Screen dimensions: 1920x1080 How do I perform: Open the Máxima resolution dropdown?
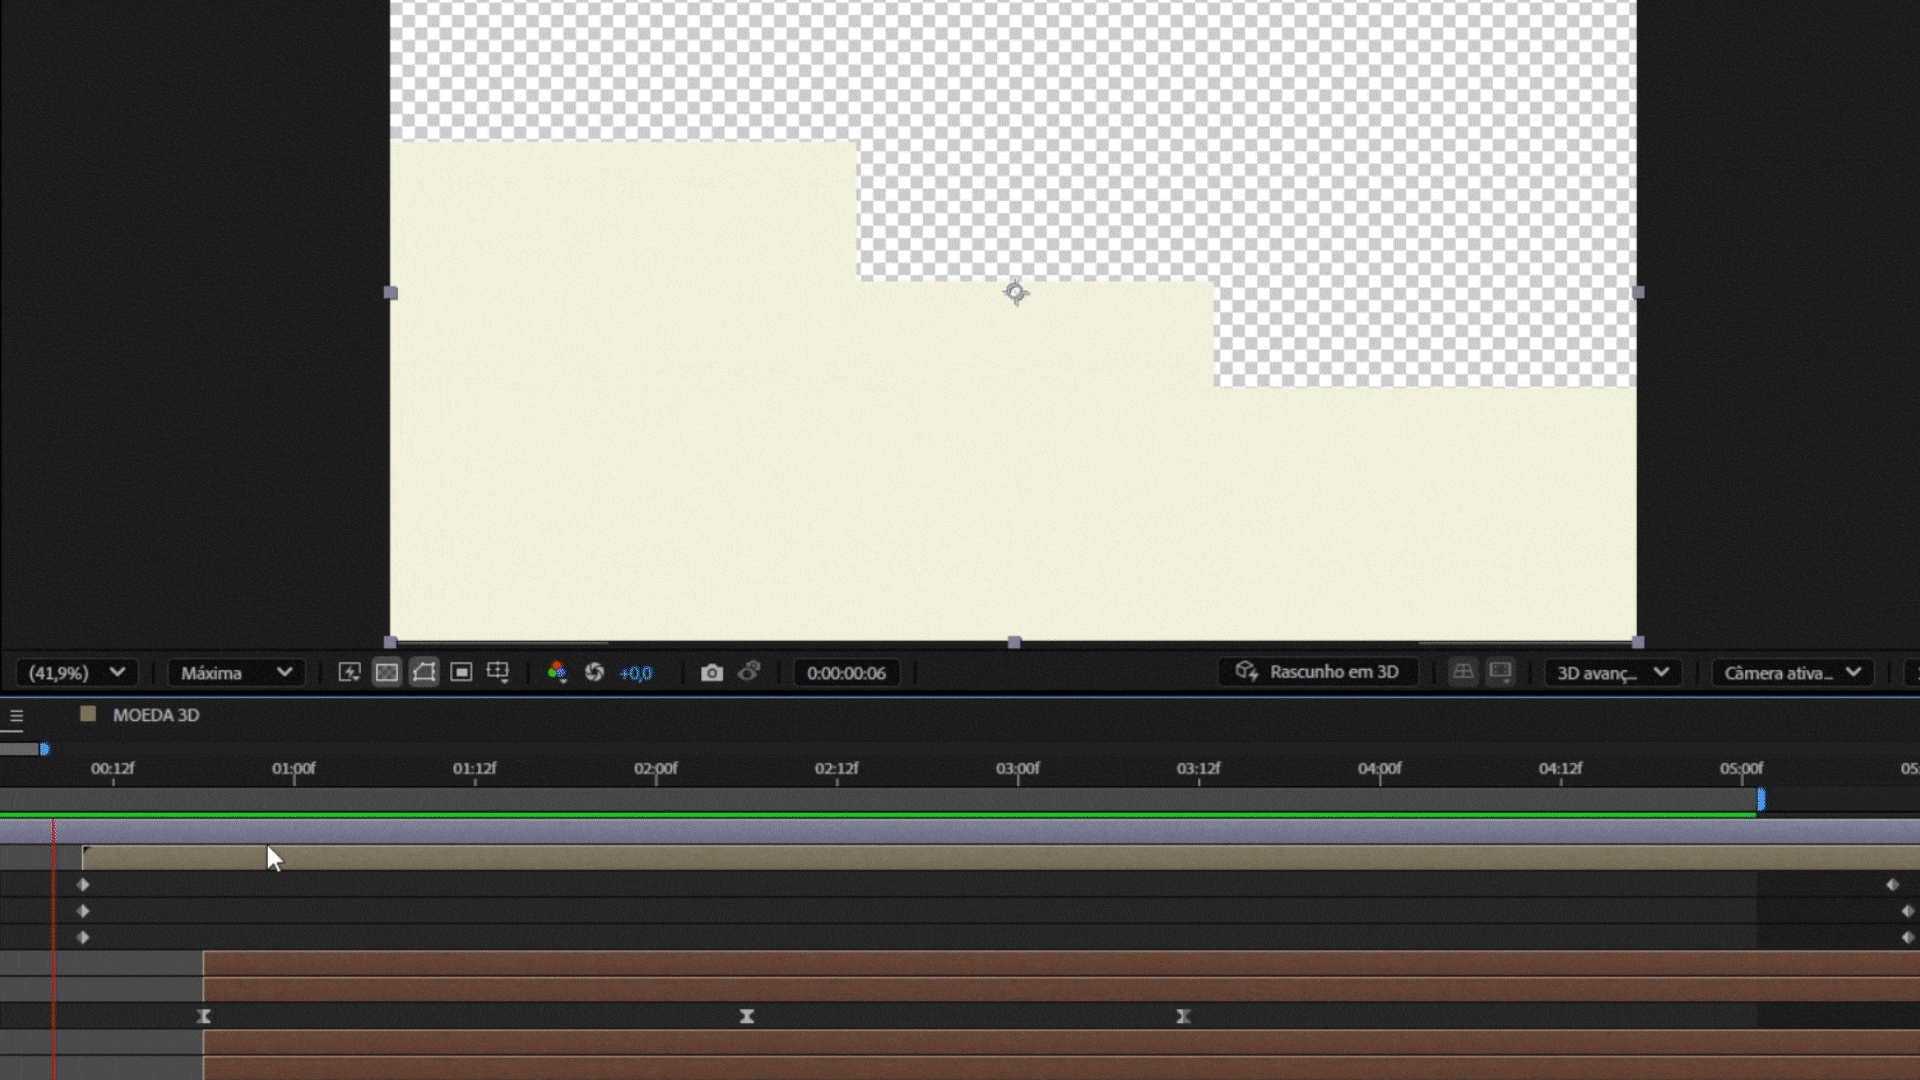tap(236, 673)
